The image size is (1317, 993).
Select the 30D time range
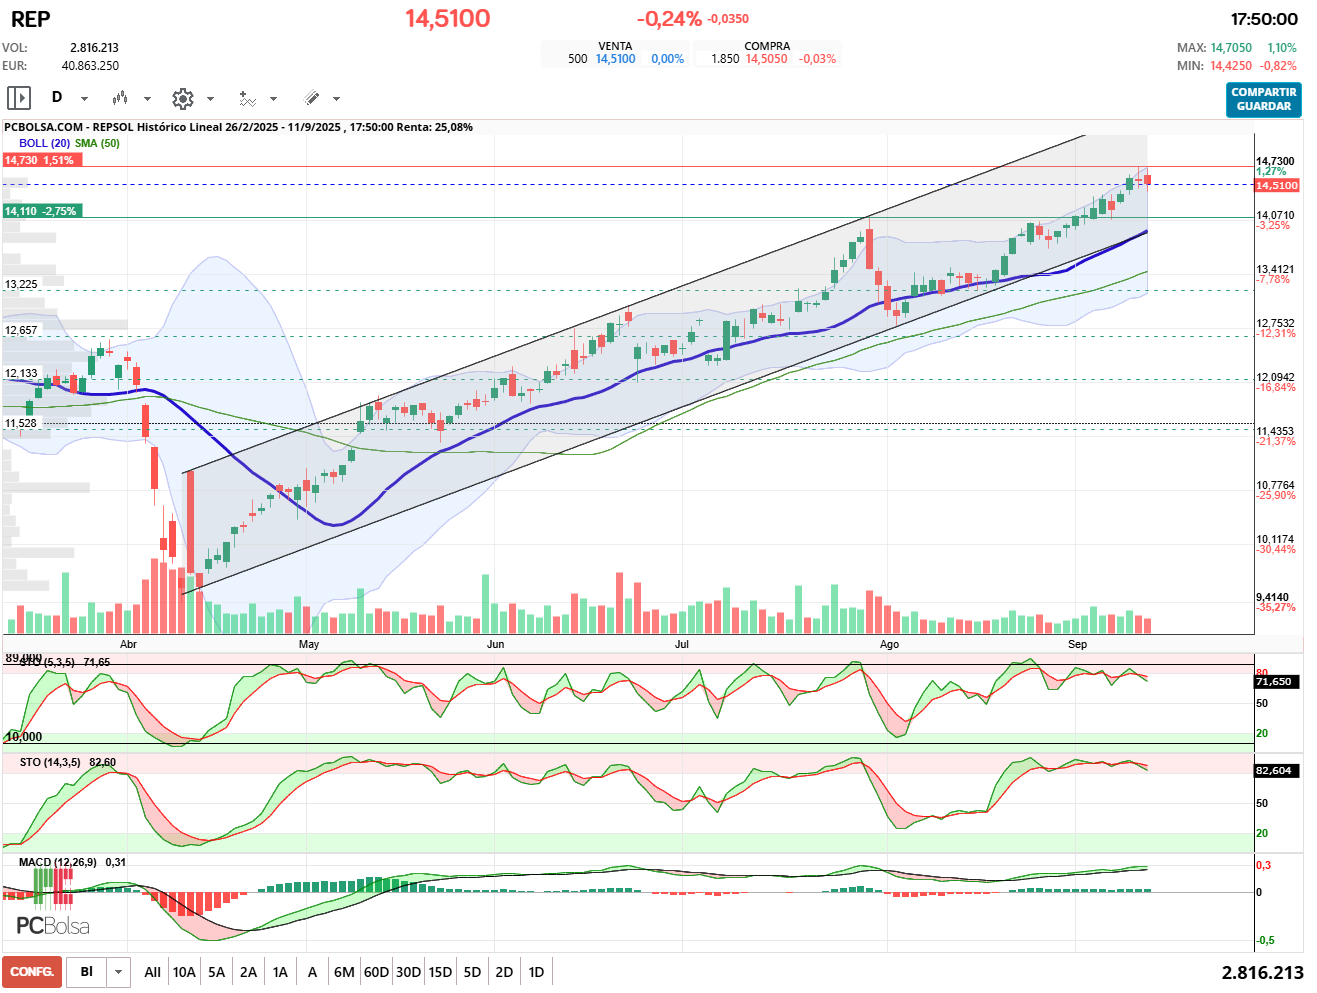click(x=408, y=972)
